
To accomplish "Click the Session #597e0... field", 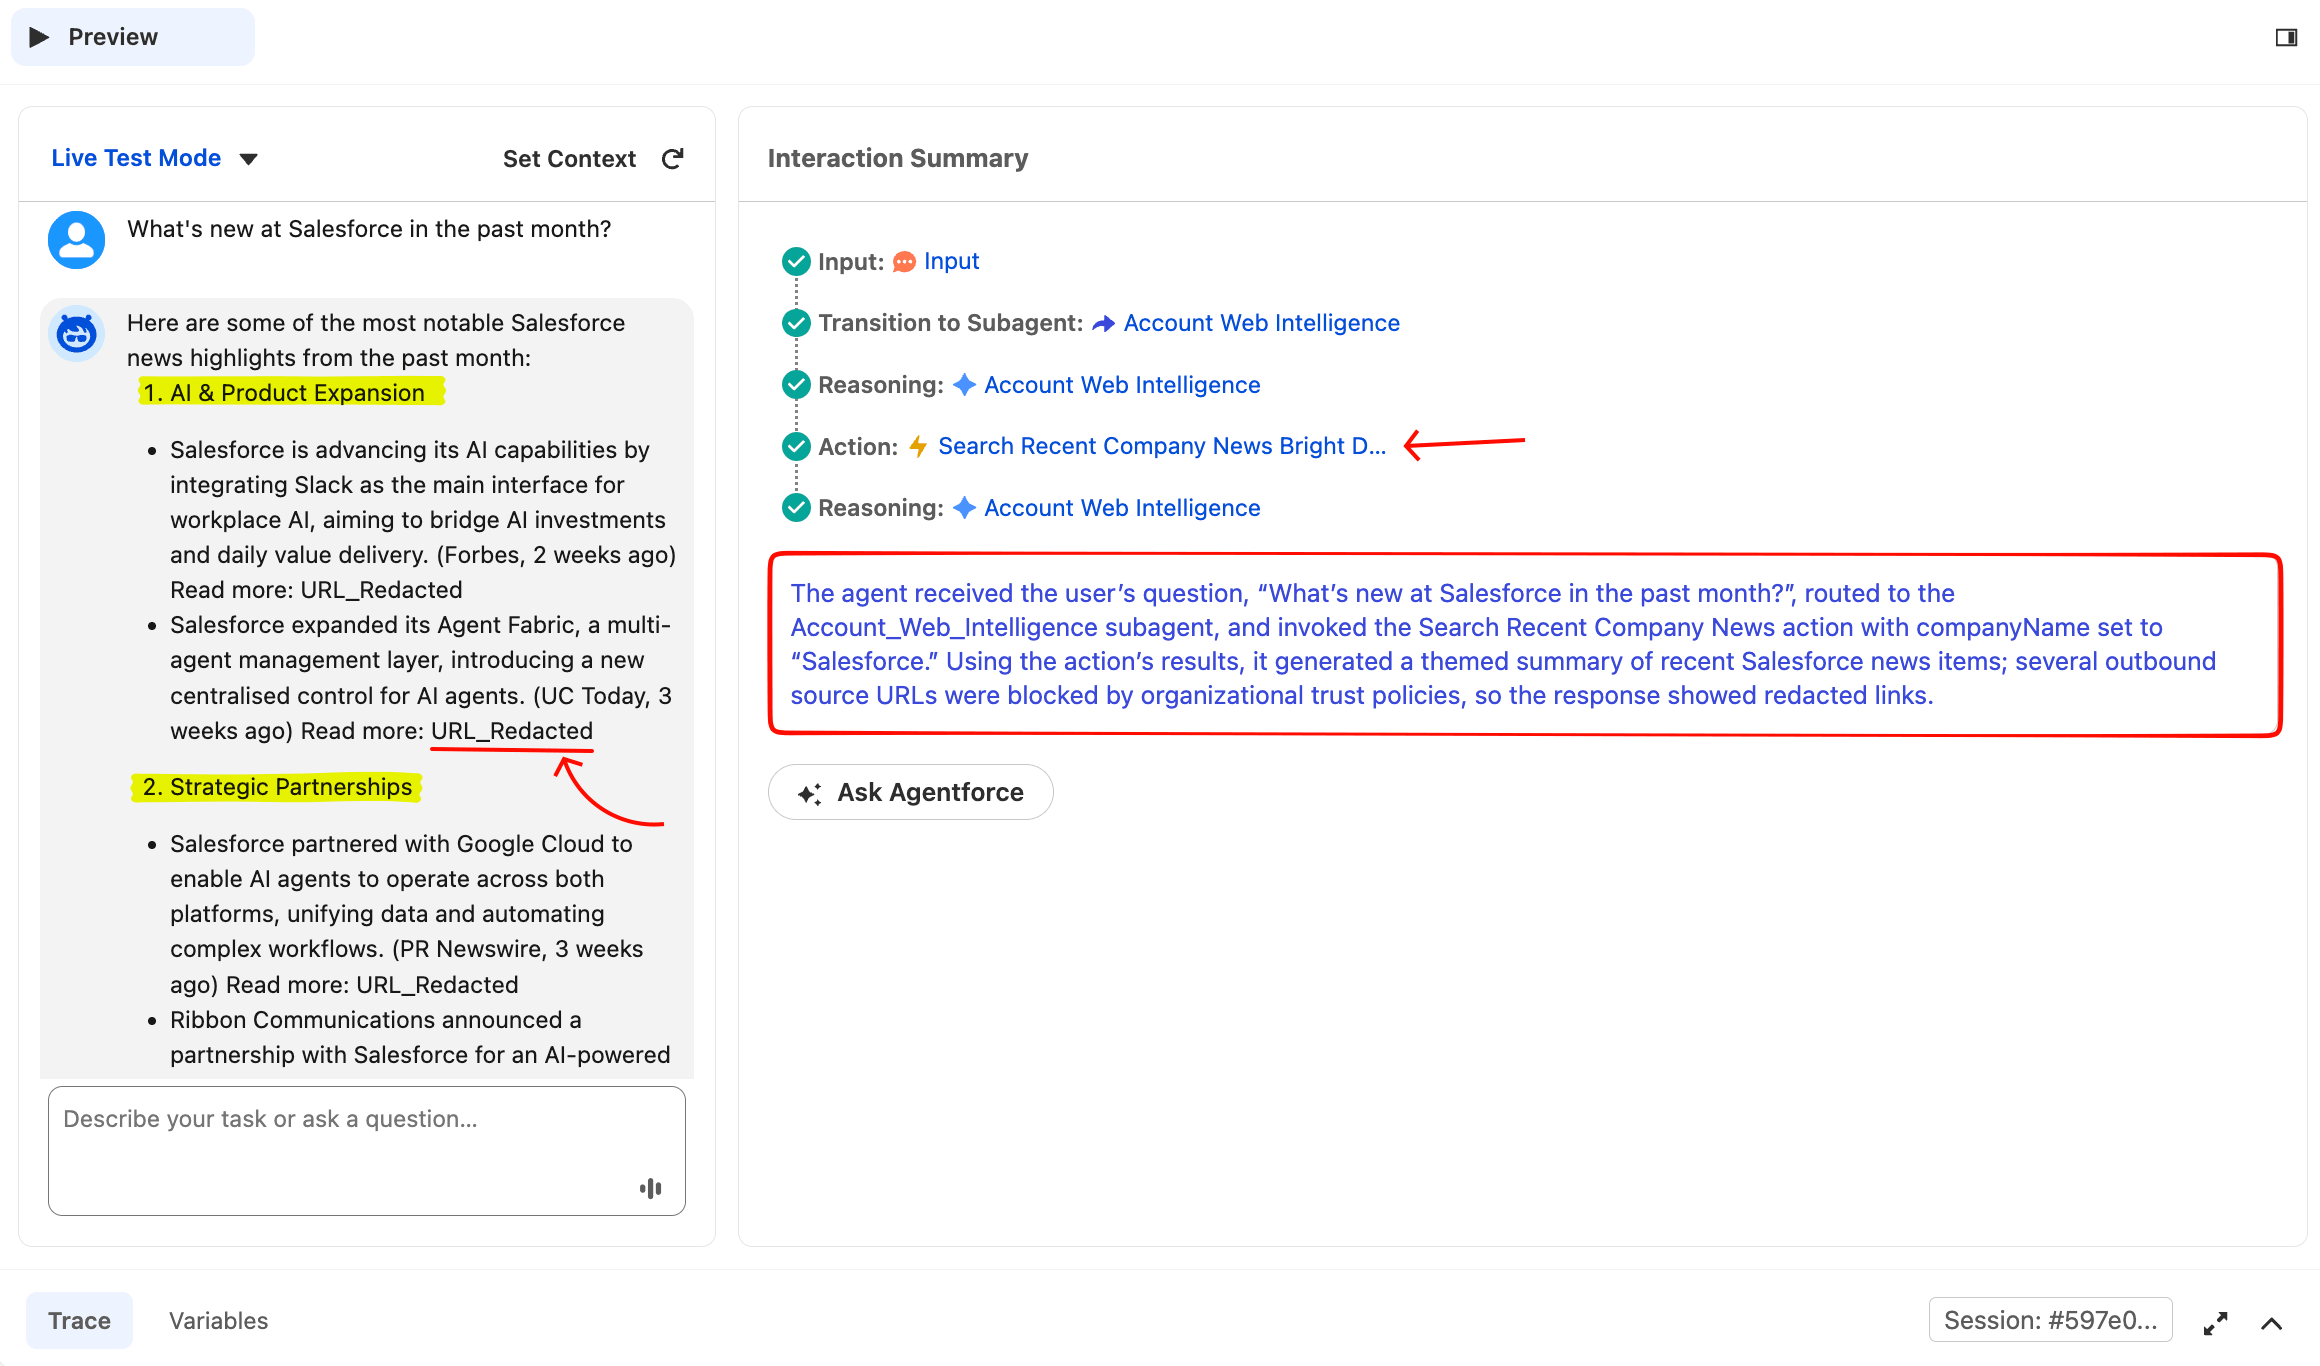I will pos(2050,1320).
